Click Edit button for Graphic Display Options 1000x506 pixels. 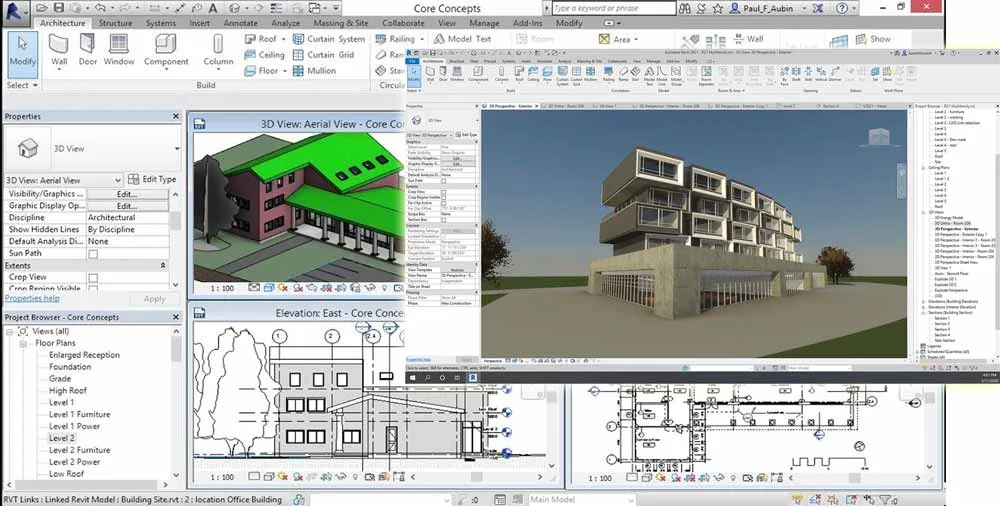click(x=128, y=206)
